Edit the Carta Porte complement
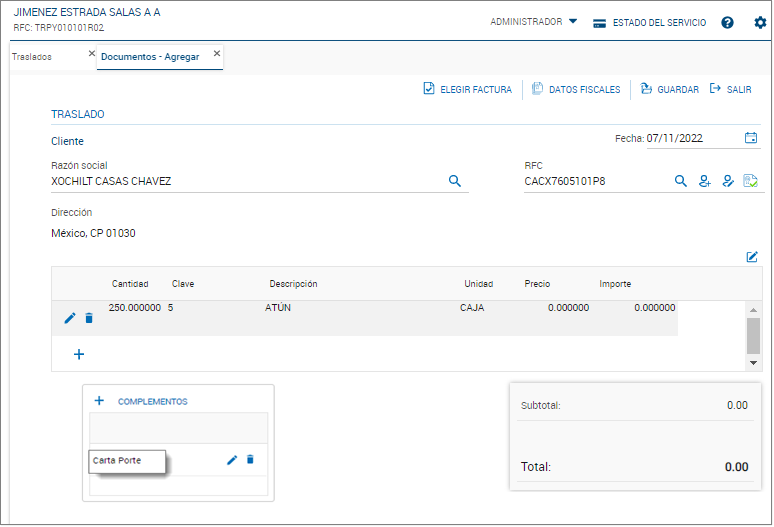The height and width of the screenshot is (527, 774). [x=232, y=460]
